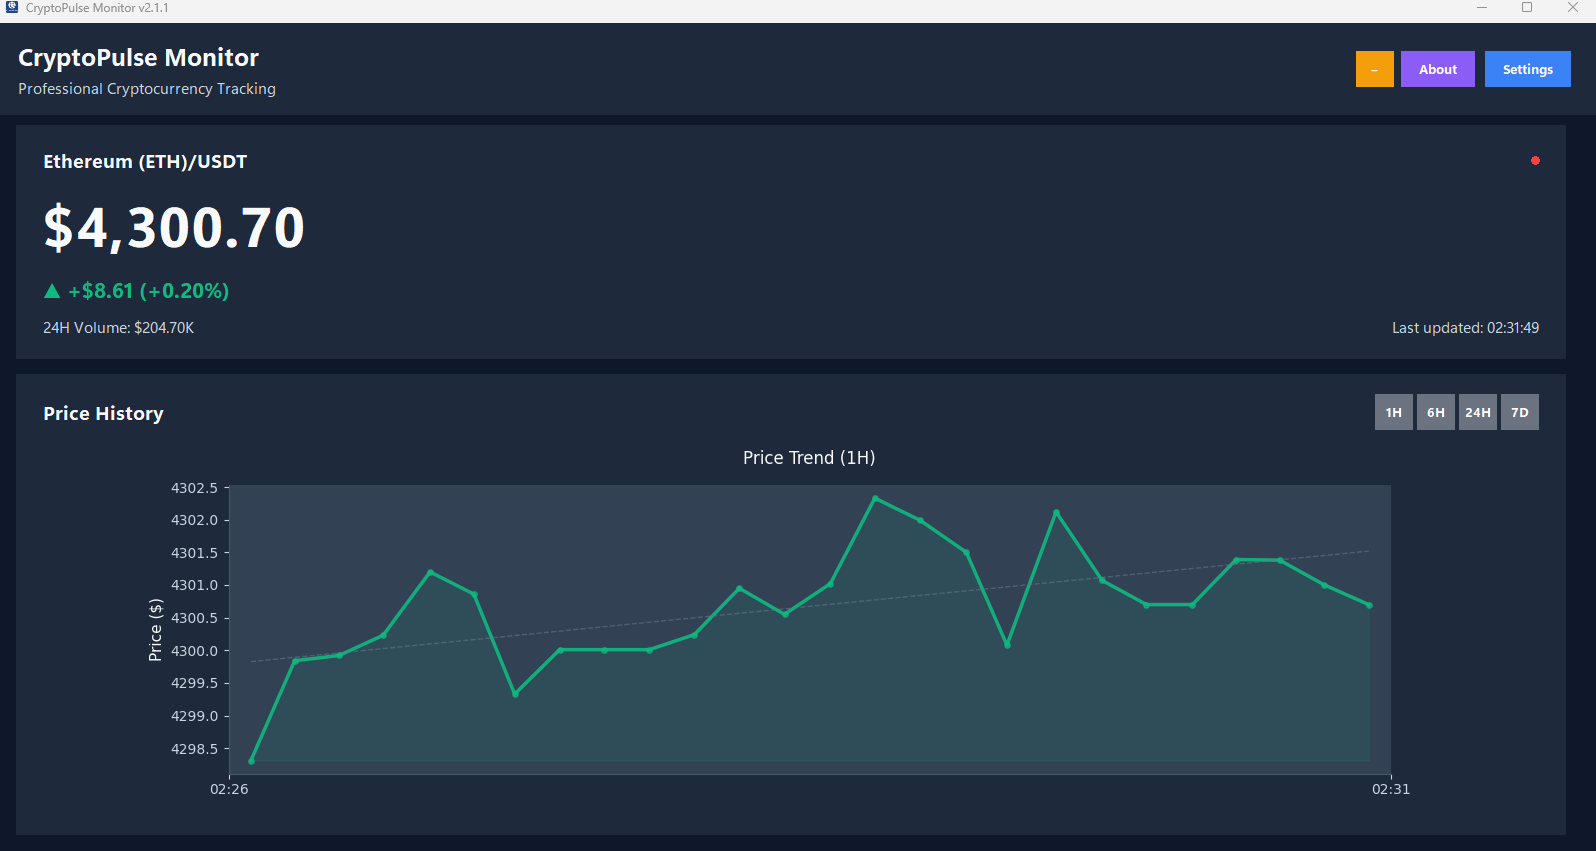This screenshot has width=1596, height=851.
Task: Click the 4300.0 y-axis label
Action: (x=194, y=651)
